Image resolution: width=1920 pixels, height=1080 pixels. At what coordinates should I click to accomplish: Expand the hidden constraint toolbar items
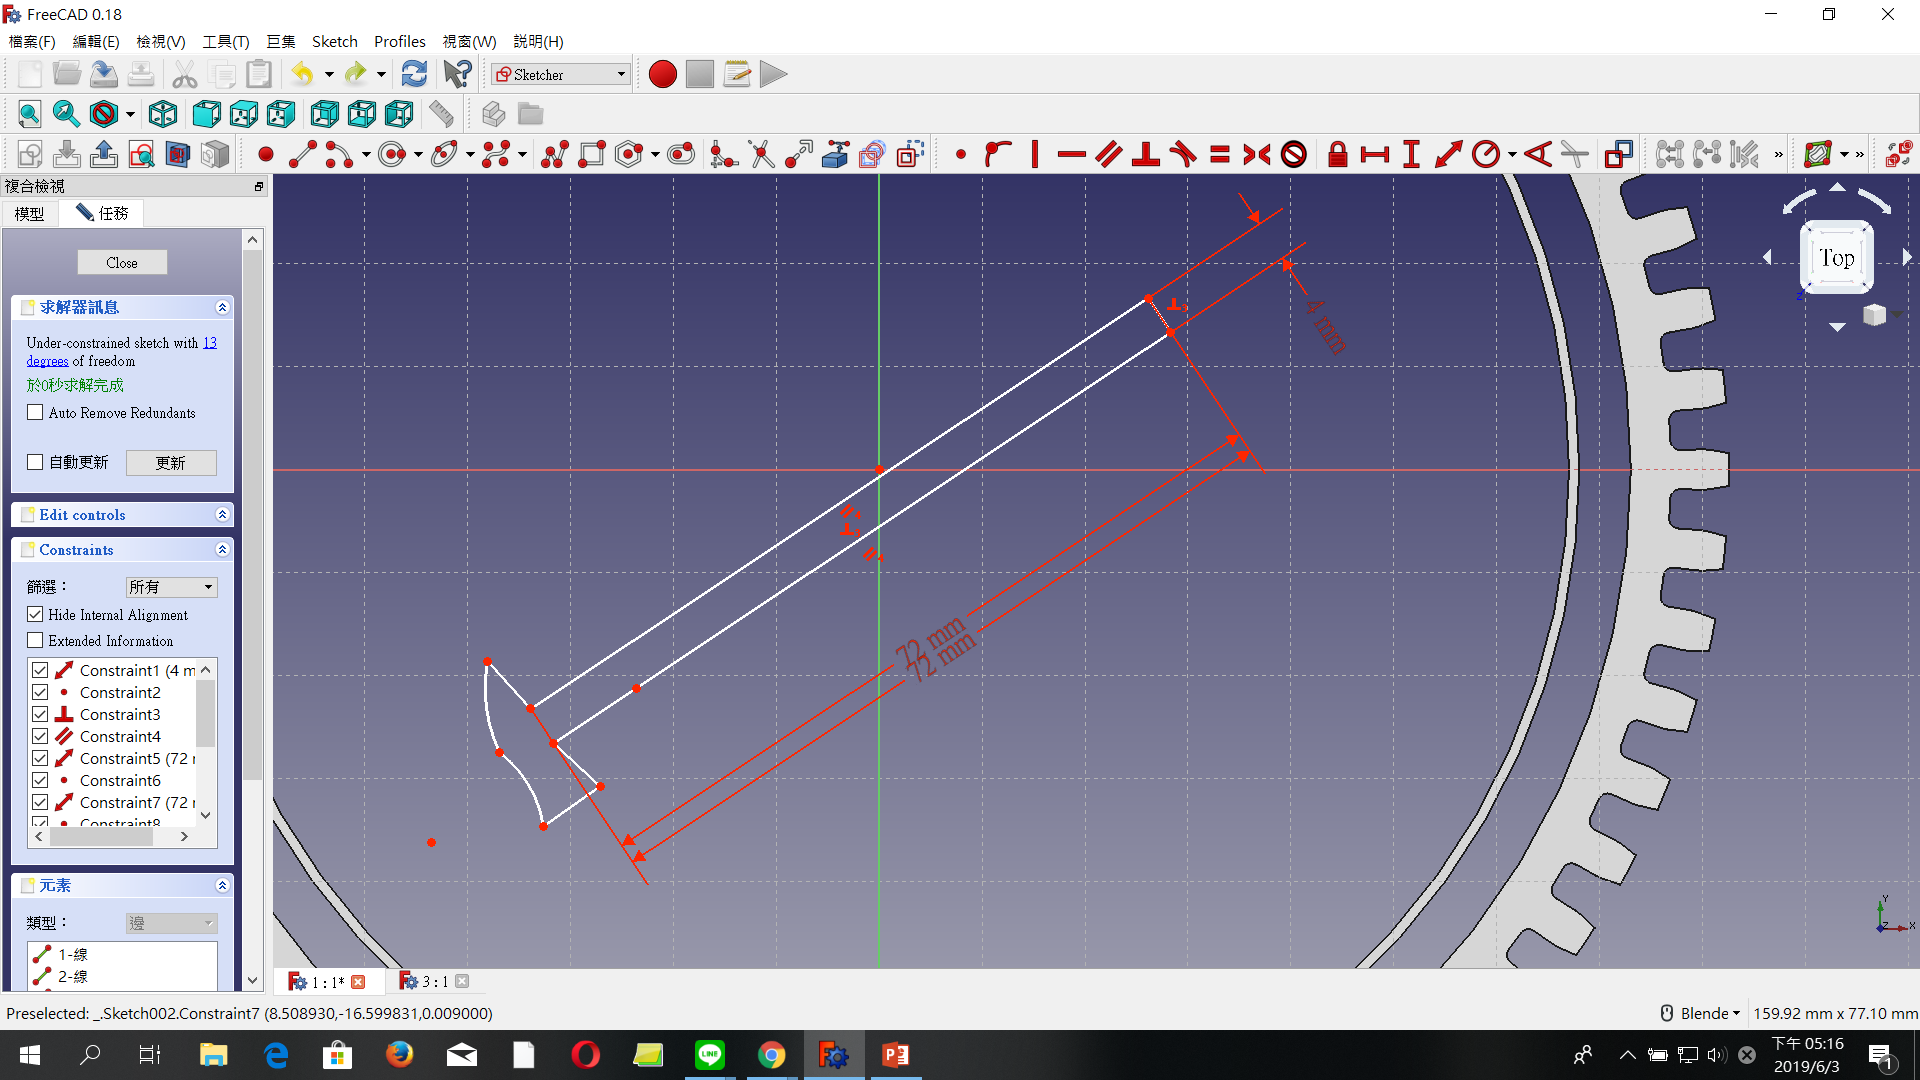pos(1778,154)
